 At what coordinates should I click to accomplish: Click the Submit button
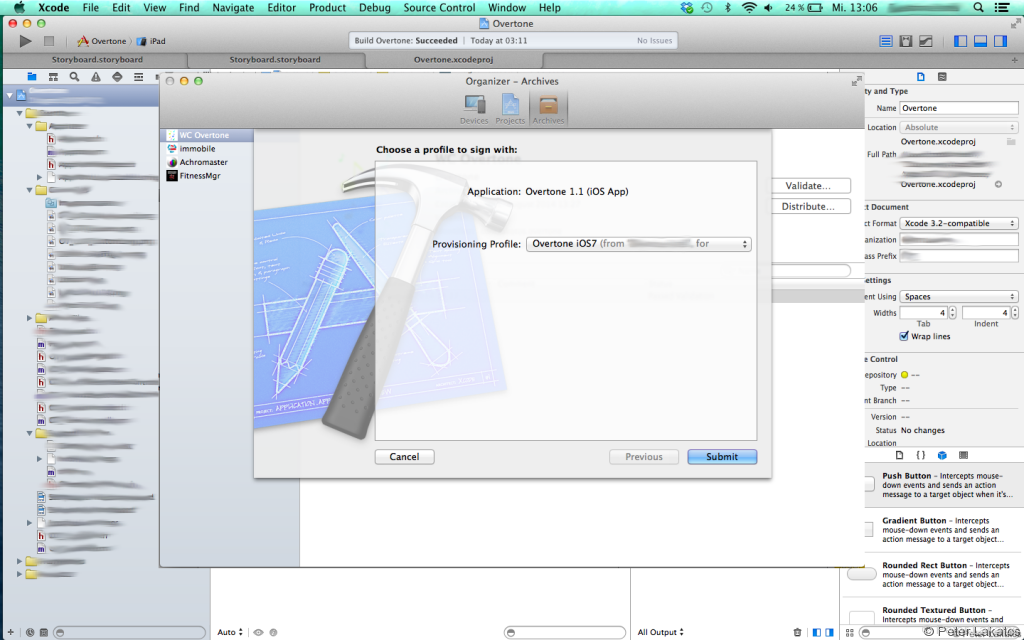tap(722, 456)
